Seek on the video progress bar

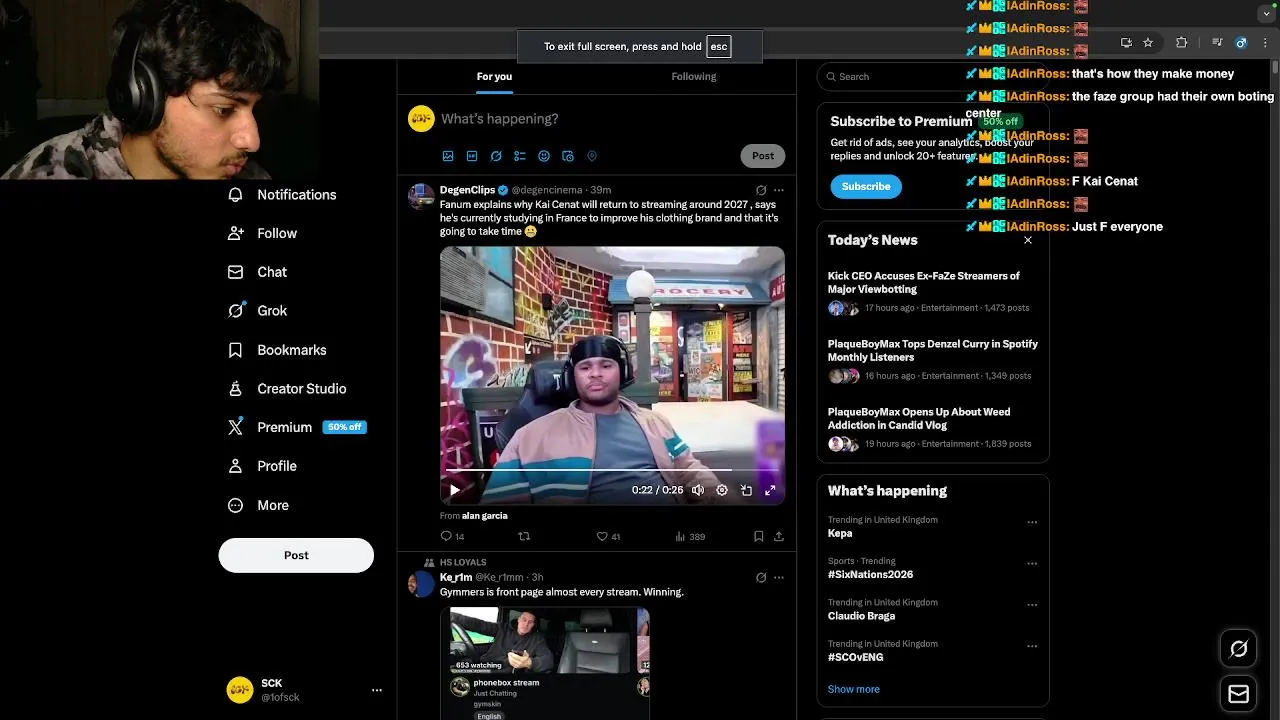click(612, 469)
